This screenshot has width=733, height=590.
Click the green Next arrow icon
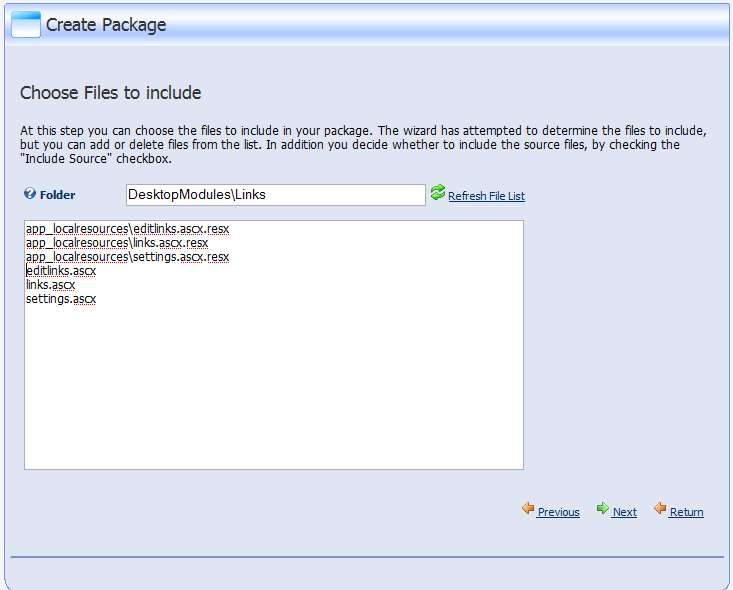click(603, 508)
